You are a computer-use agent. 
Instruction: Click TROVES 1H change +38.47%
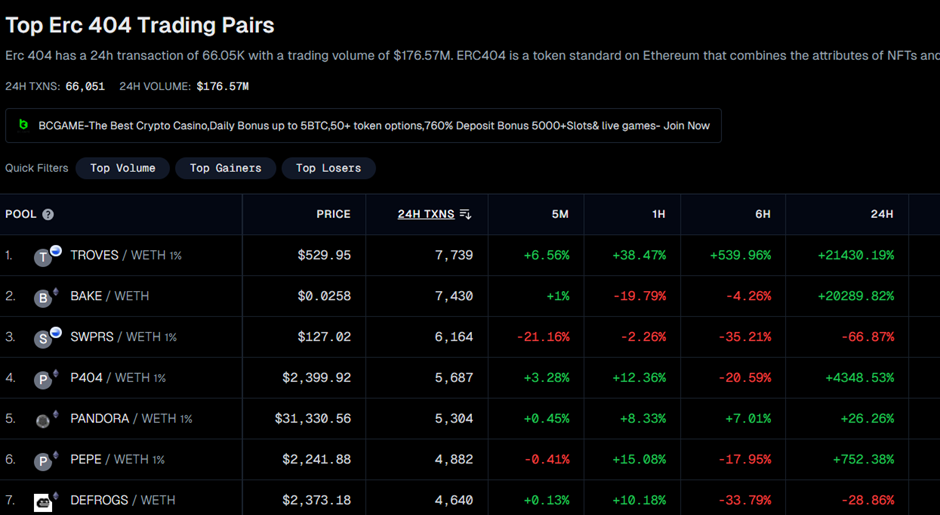point(639,255)
